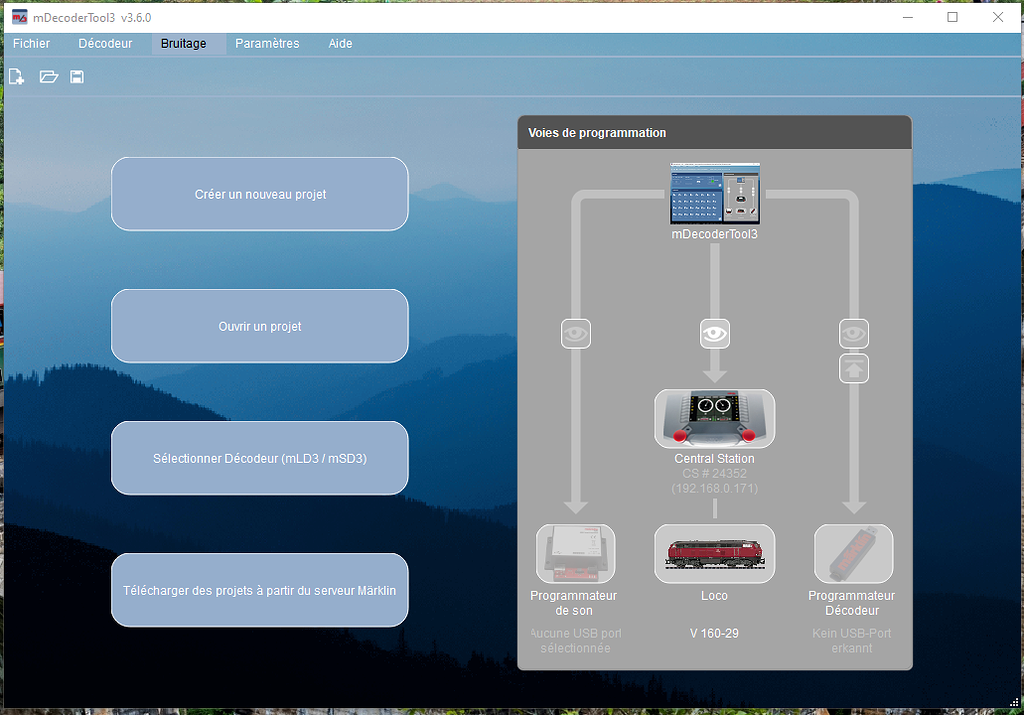Screen dimensions: 1024x715
Task: Click Sélectionner Décodeur (mLD3 / mSD3) button
Action: [260, 458]
